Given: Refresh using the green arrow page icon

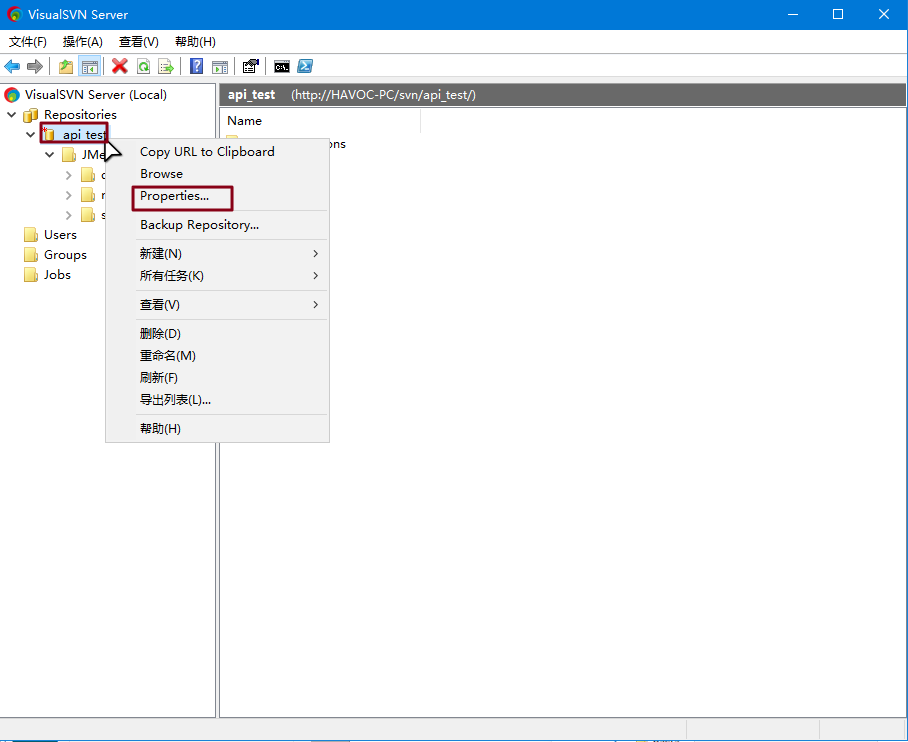Looking at the screenshot, I should click(143, 67).
